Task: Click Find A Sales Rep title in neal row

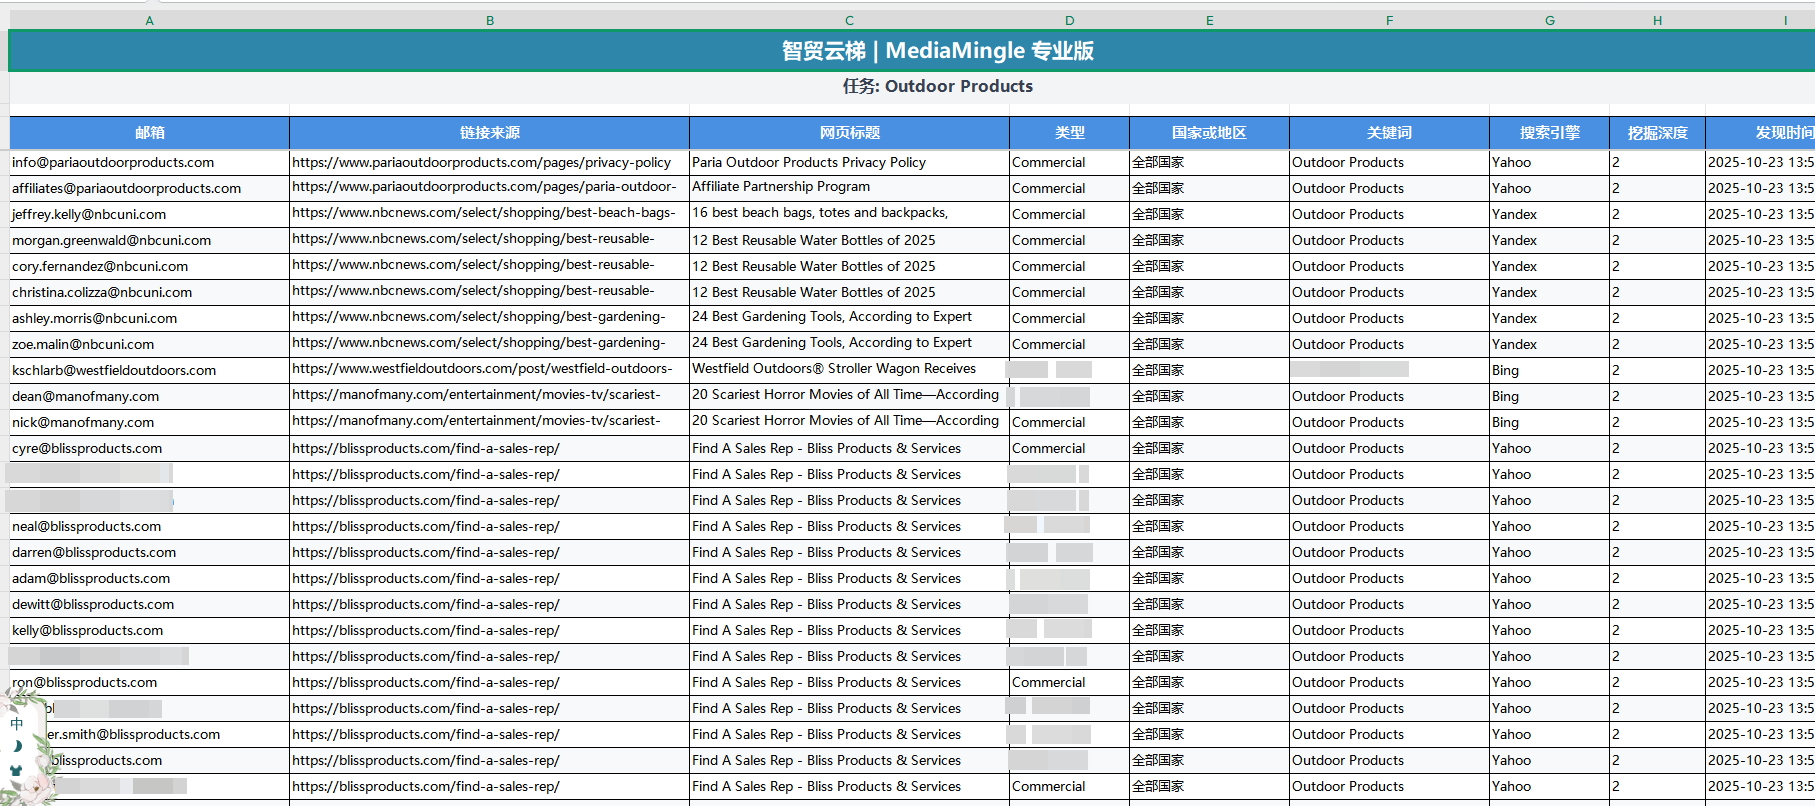Action: (x=850, y=526)
